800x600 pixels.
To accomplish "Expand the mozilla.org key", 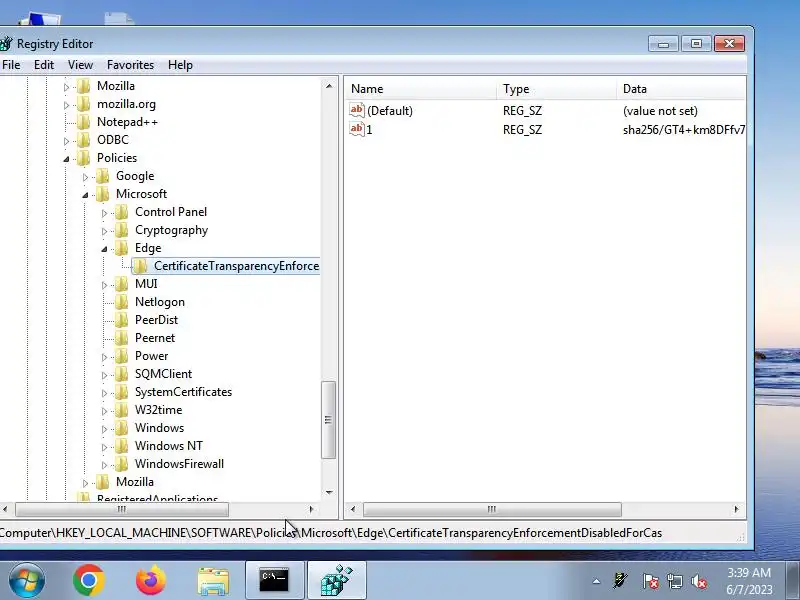I will 66,105.
